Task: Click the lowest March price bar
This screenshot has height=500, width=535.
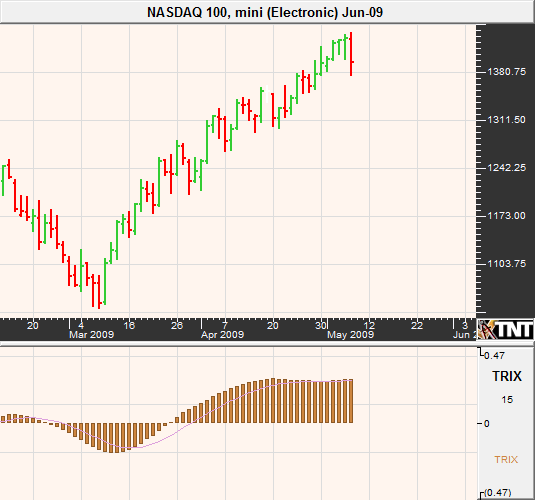Action: (x=99, y=292)
